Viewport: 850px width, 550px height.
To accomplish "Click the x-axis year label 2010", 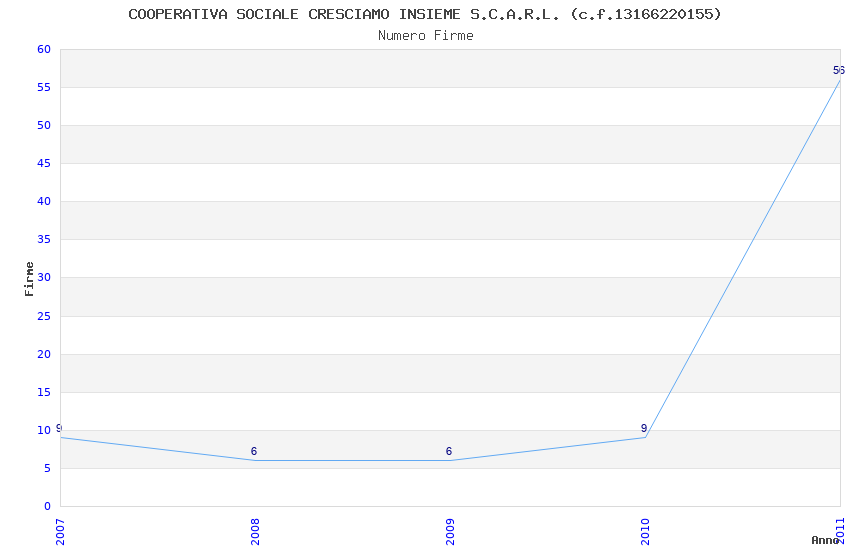I will (x=645, y=532).
